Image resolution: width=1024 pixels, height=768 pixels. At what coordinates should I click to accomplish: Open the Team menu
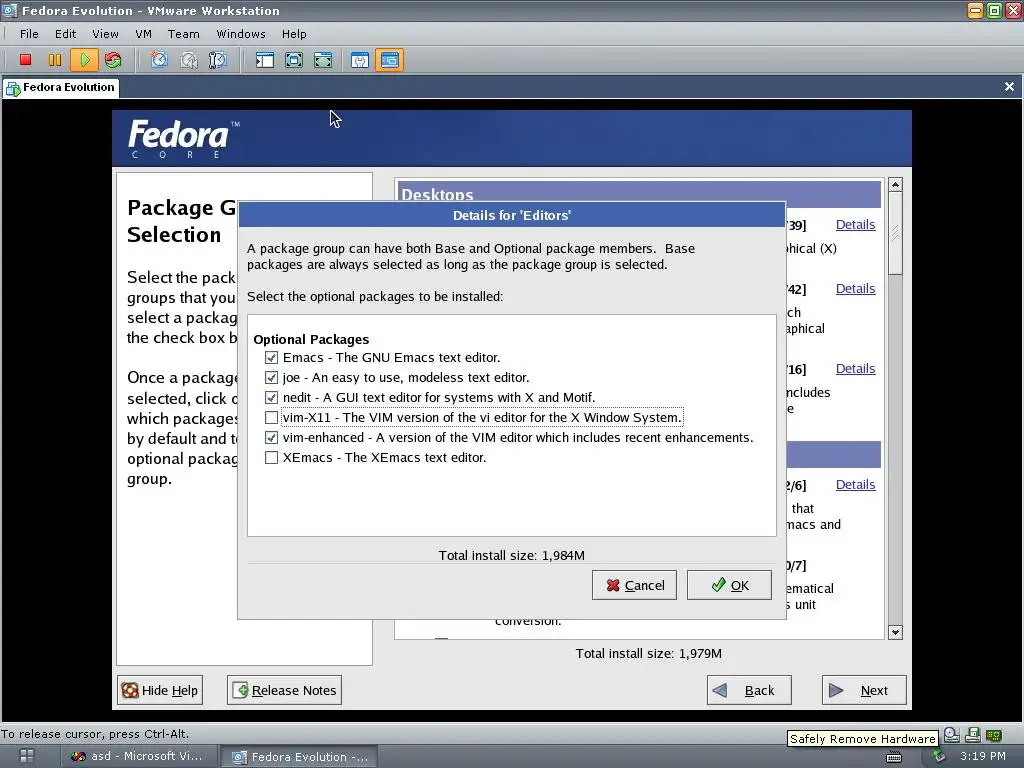[x=184, y=34]
